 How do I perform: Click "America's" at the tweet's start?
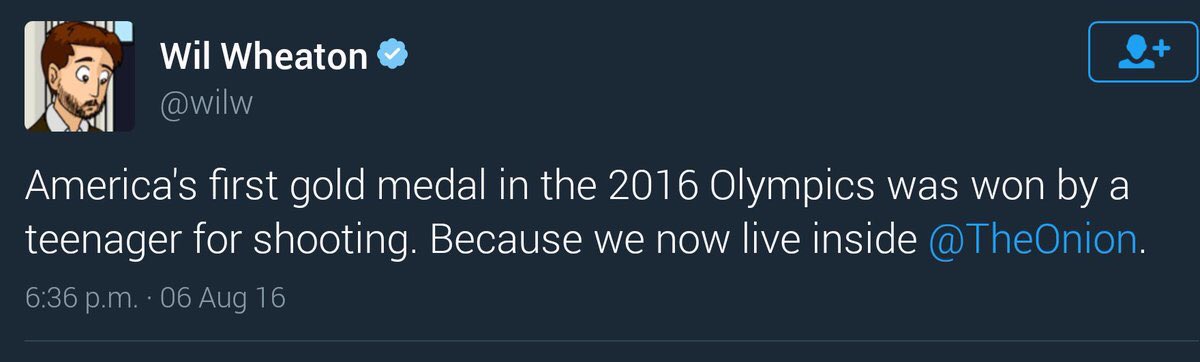(x=102, y=189)
